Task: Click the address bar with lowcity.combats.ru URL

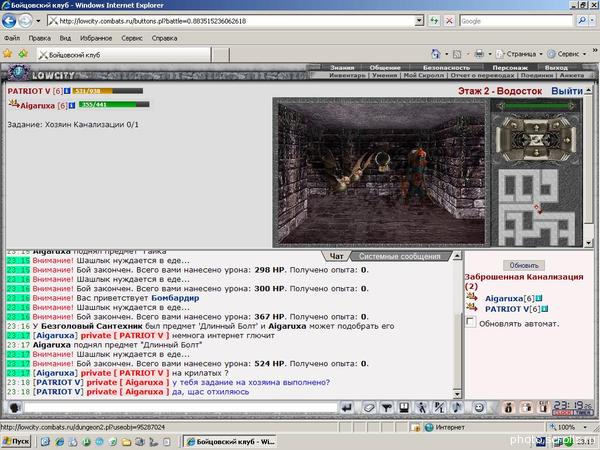Action: point(231,21)
